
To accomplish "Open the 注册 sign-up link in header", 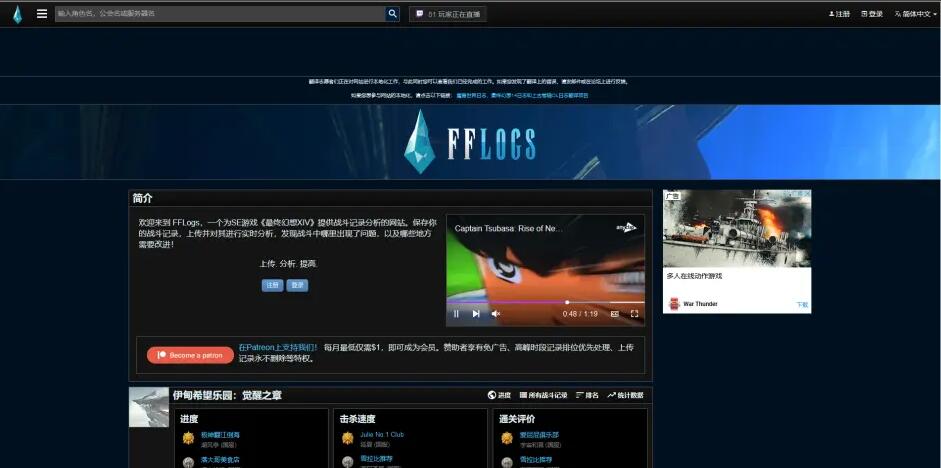I will coord(839,14).
